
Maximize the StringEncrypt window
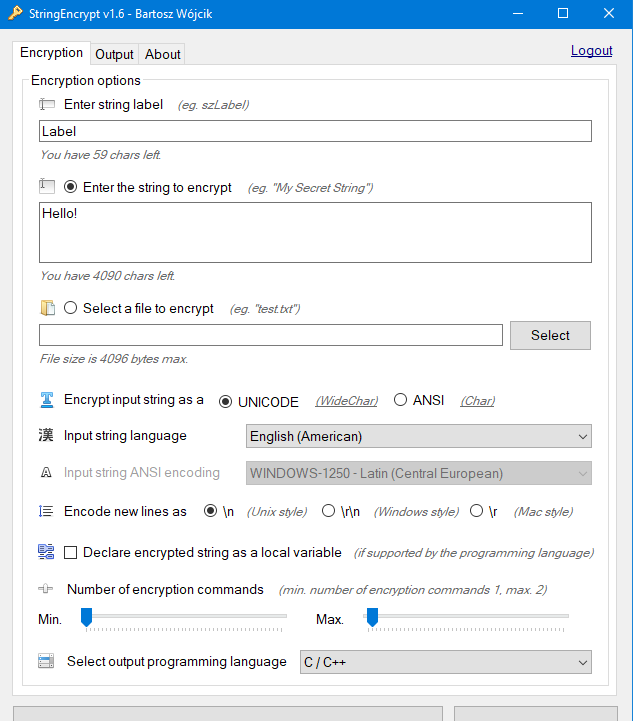pyautogui.click(x=563, y=13)
